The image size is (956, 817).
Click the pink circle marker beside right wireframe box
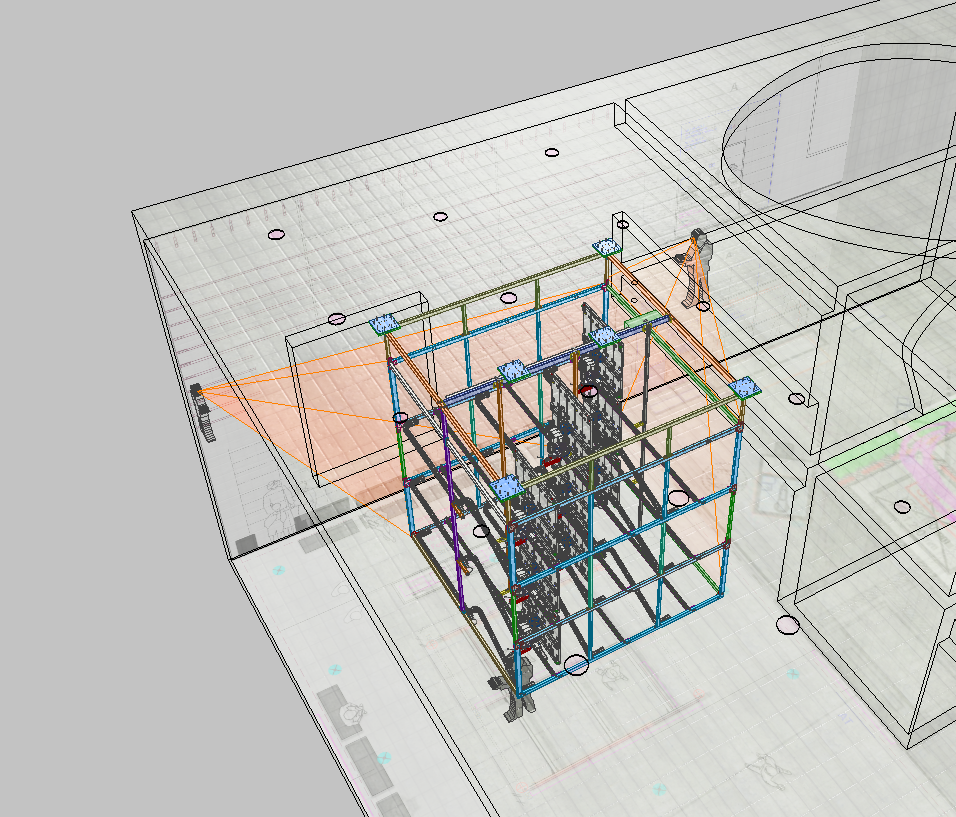click(787, 626)
